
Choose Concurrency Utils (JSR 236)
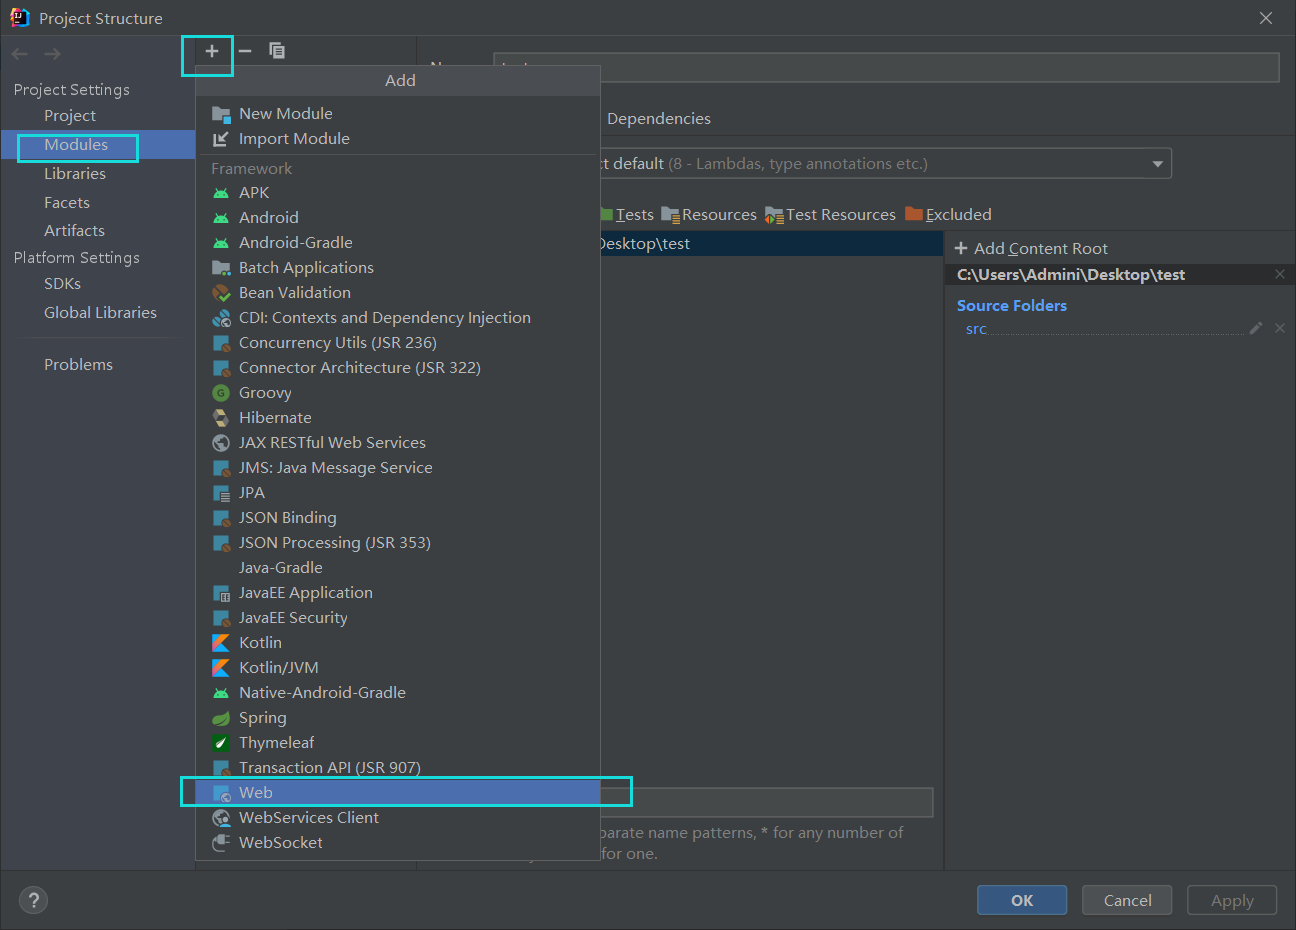coord(398,343)
